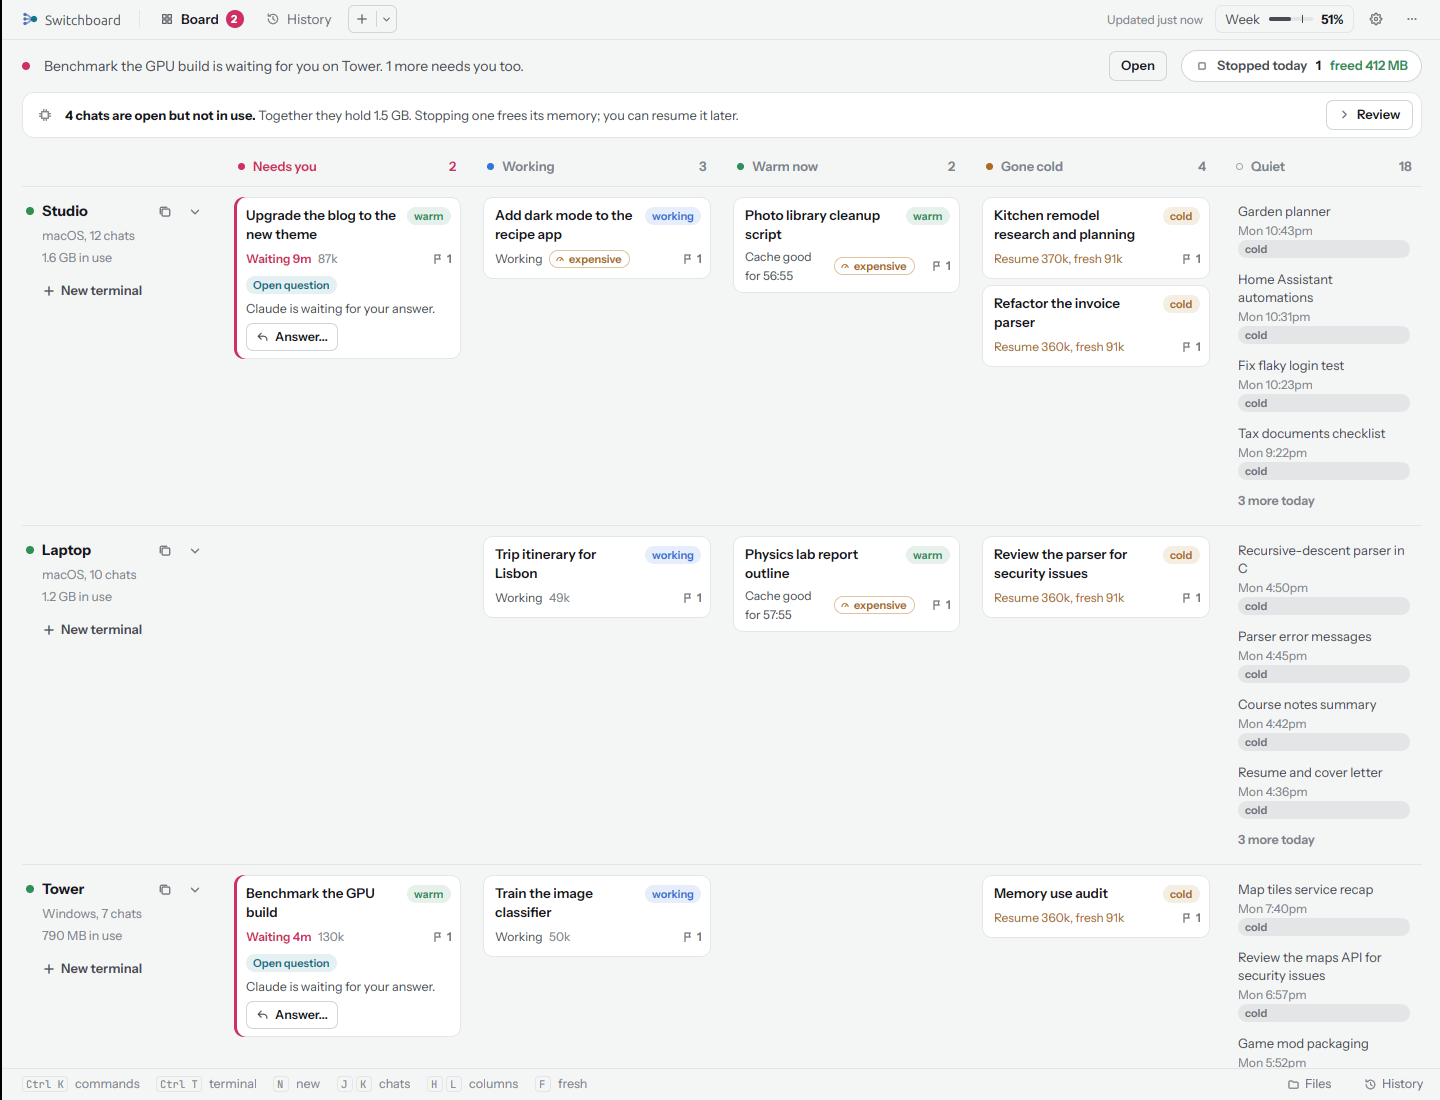
Task: Click the copy icon beside Tower
Action: (x=165, y=890)
